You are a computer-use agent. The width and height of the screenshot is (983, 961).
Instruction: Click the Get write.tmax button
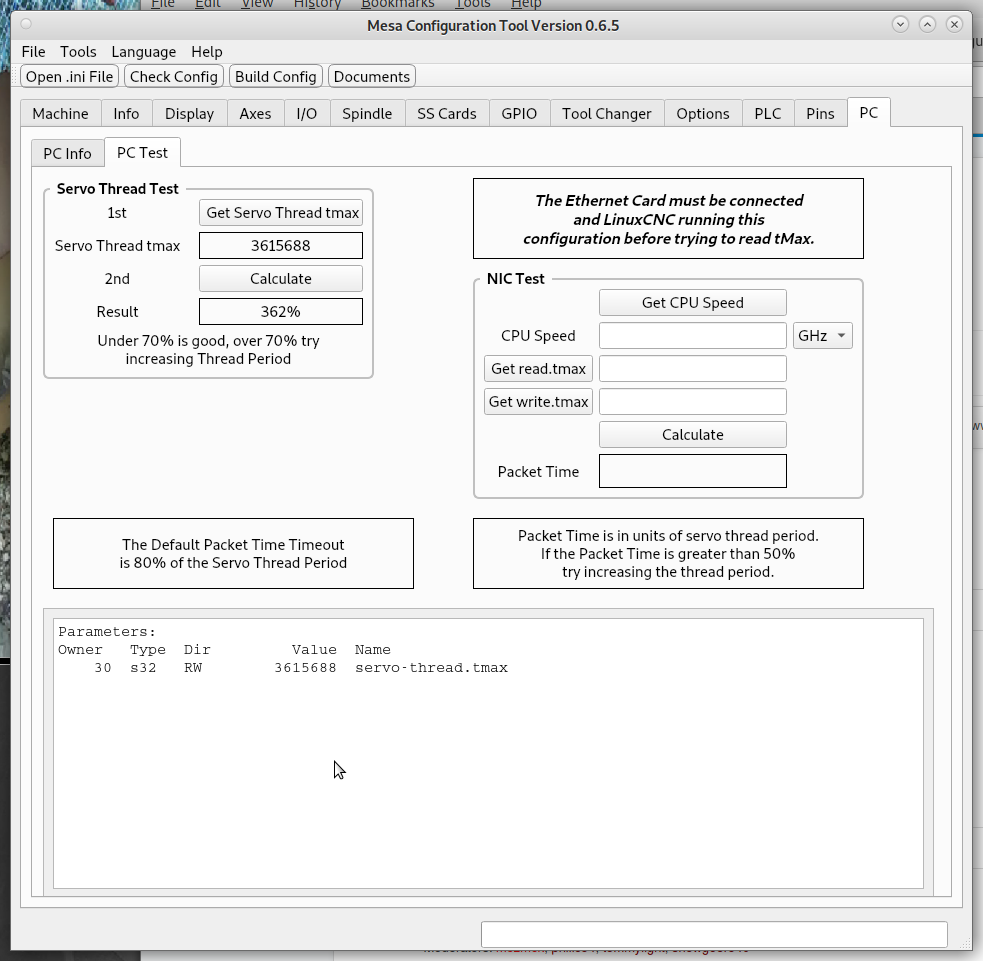539,402
